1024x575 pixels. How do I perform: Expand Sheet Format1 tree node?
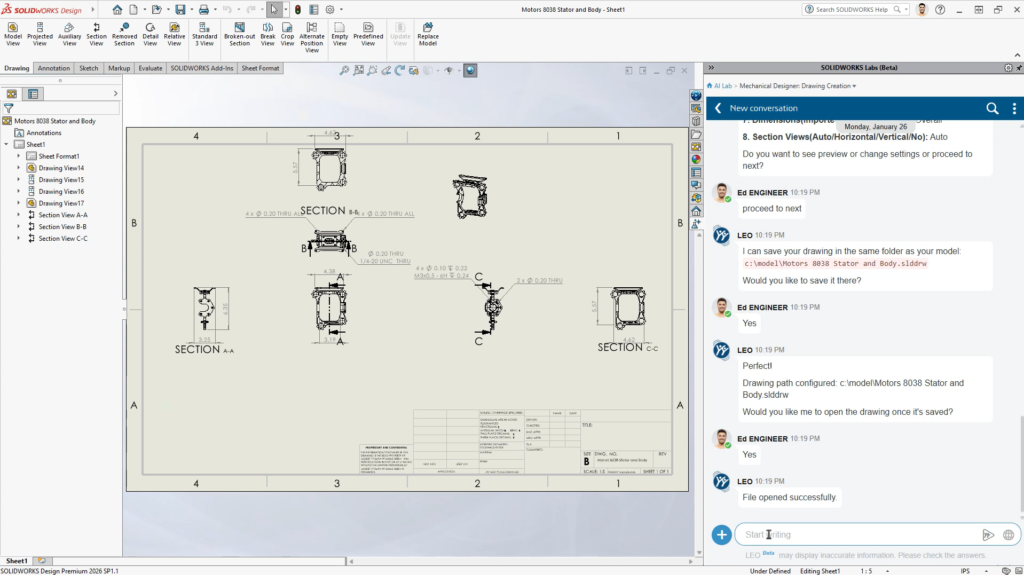[18, 156]
